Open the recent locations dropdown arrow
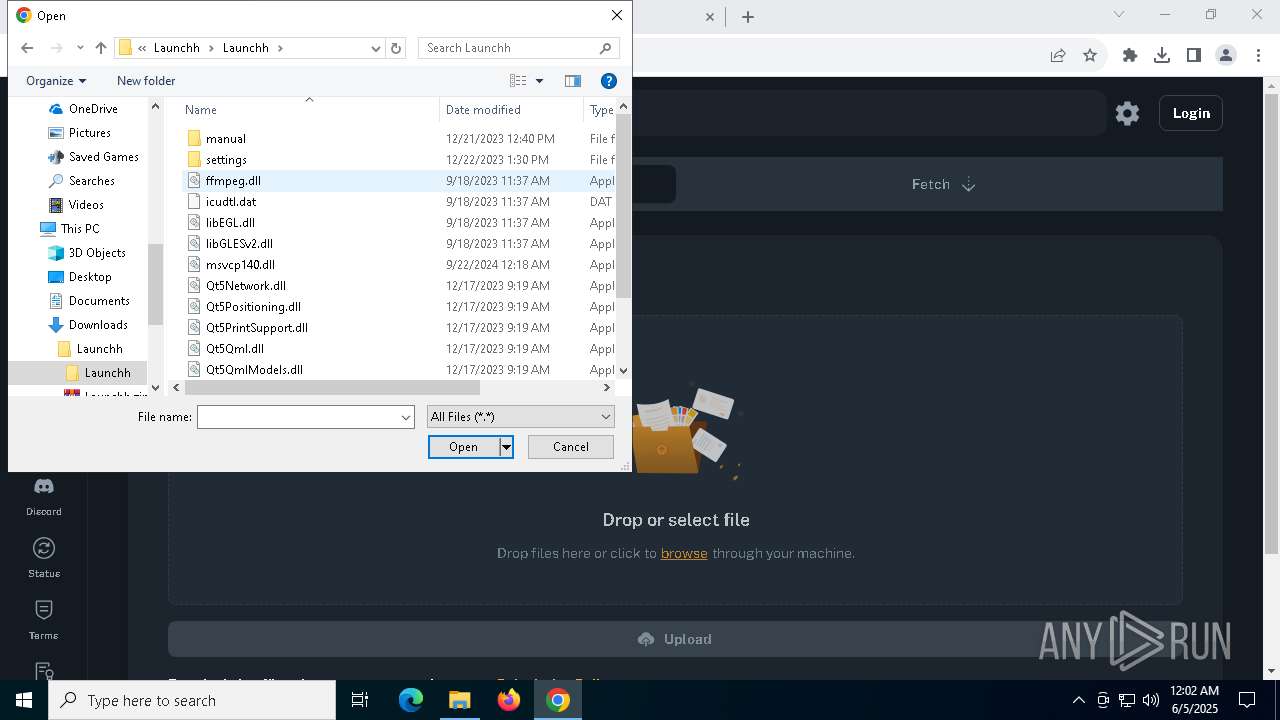This screenshot has height=720, width=1280. [80, 48]
